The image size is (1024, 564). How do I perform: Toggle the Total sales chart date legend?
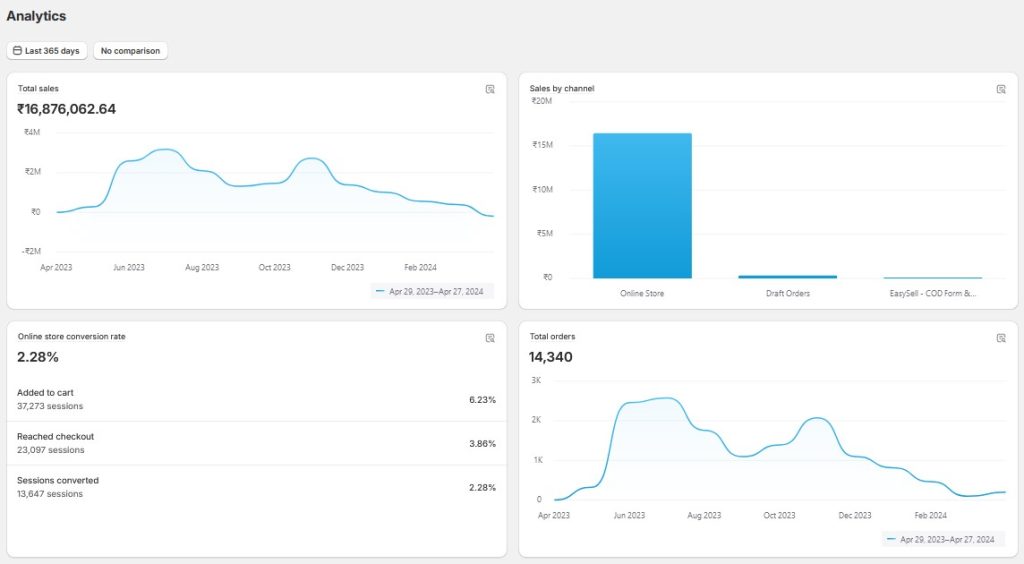click(x=430, y=292)
